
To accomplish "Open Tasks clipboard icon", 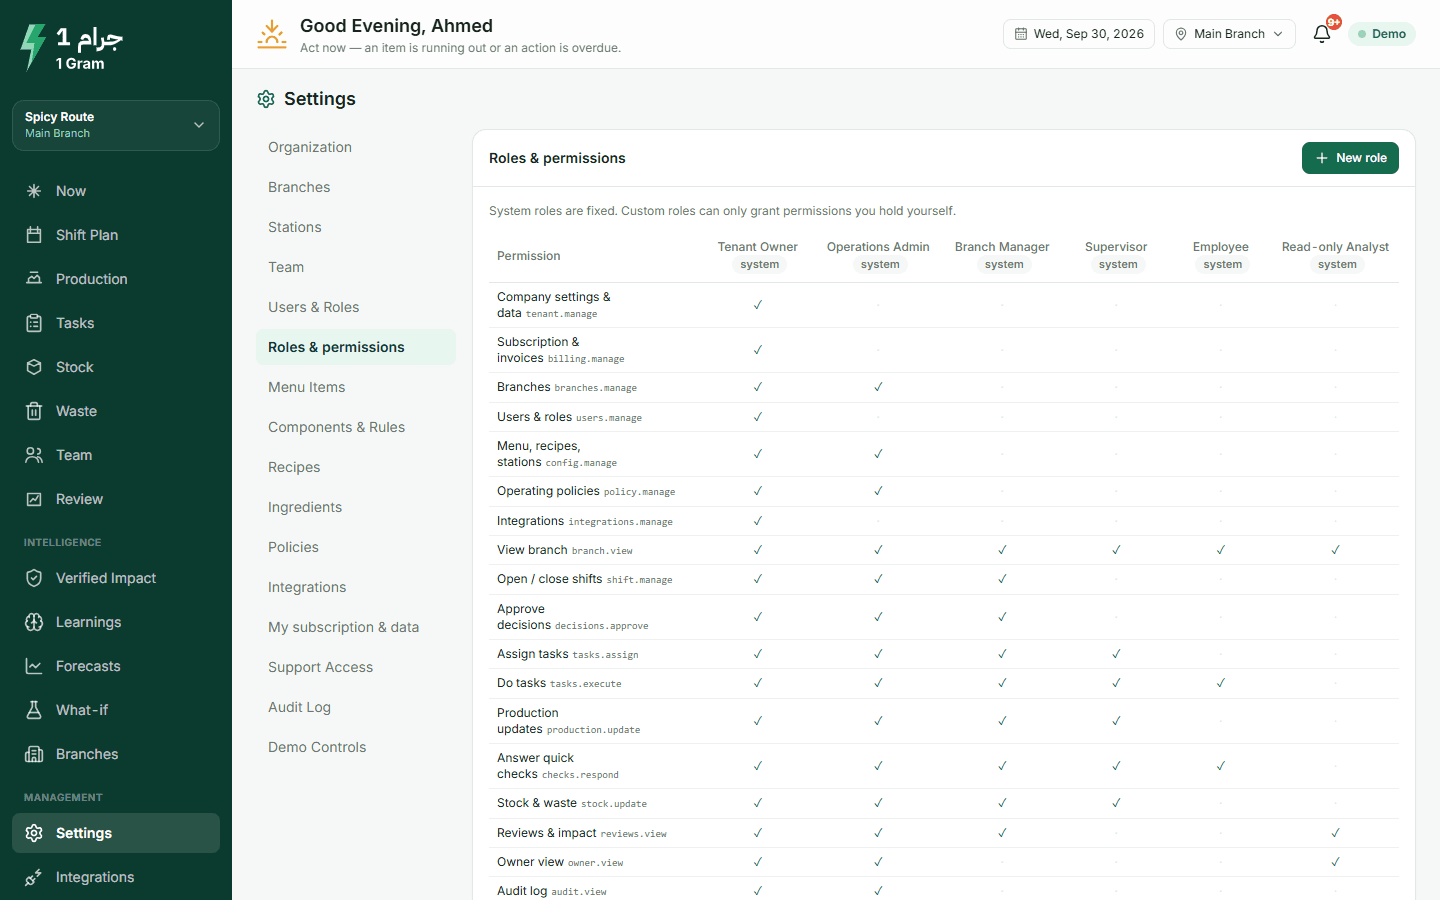I will click(34, 323).
